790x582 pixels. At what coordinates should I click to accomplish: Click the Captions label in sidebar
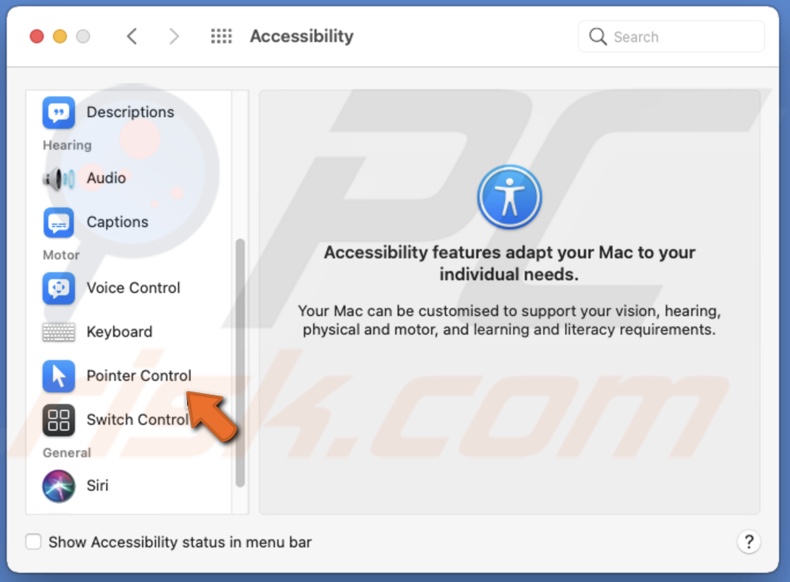[x=117, y=222]
